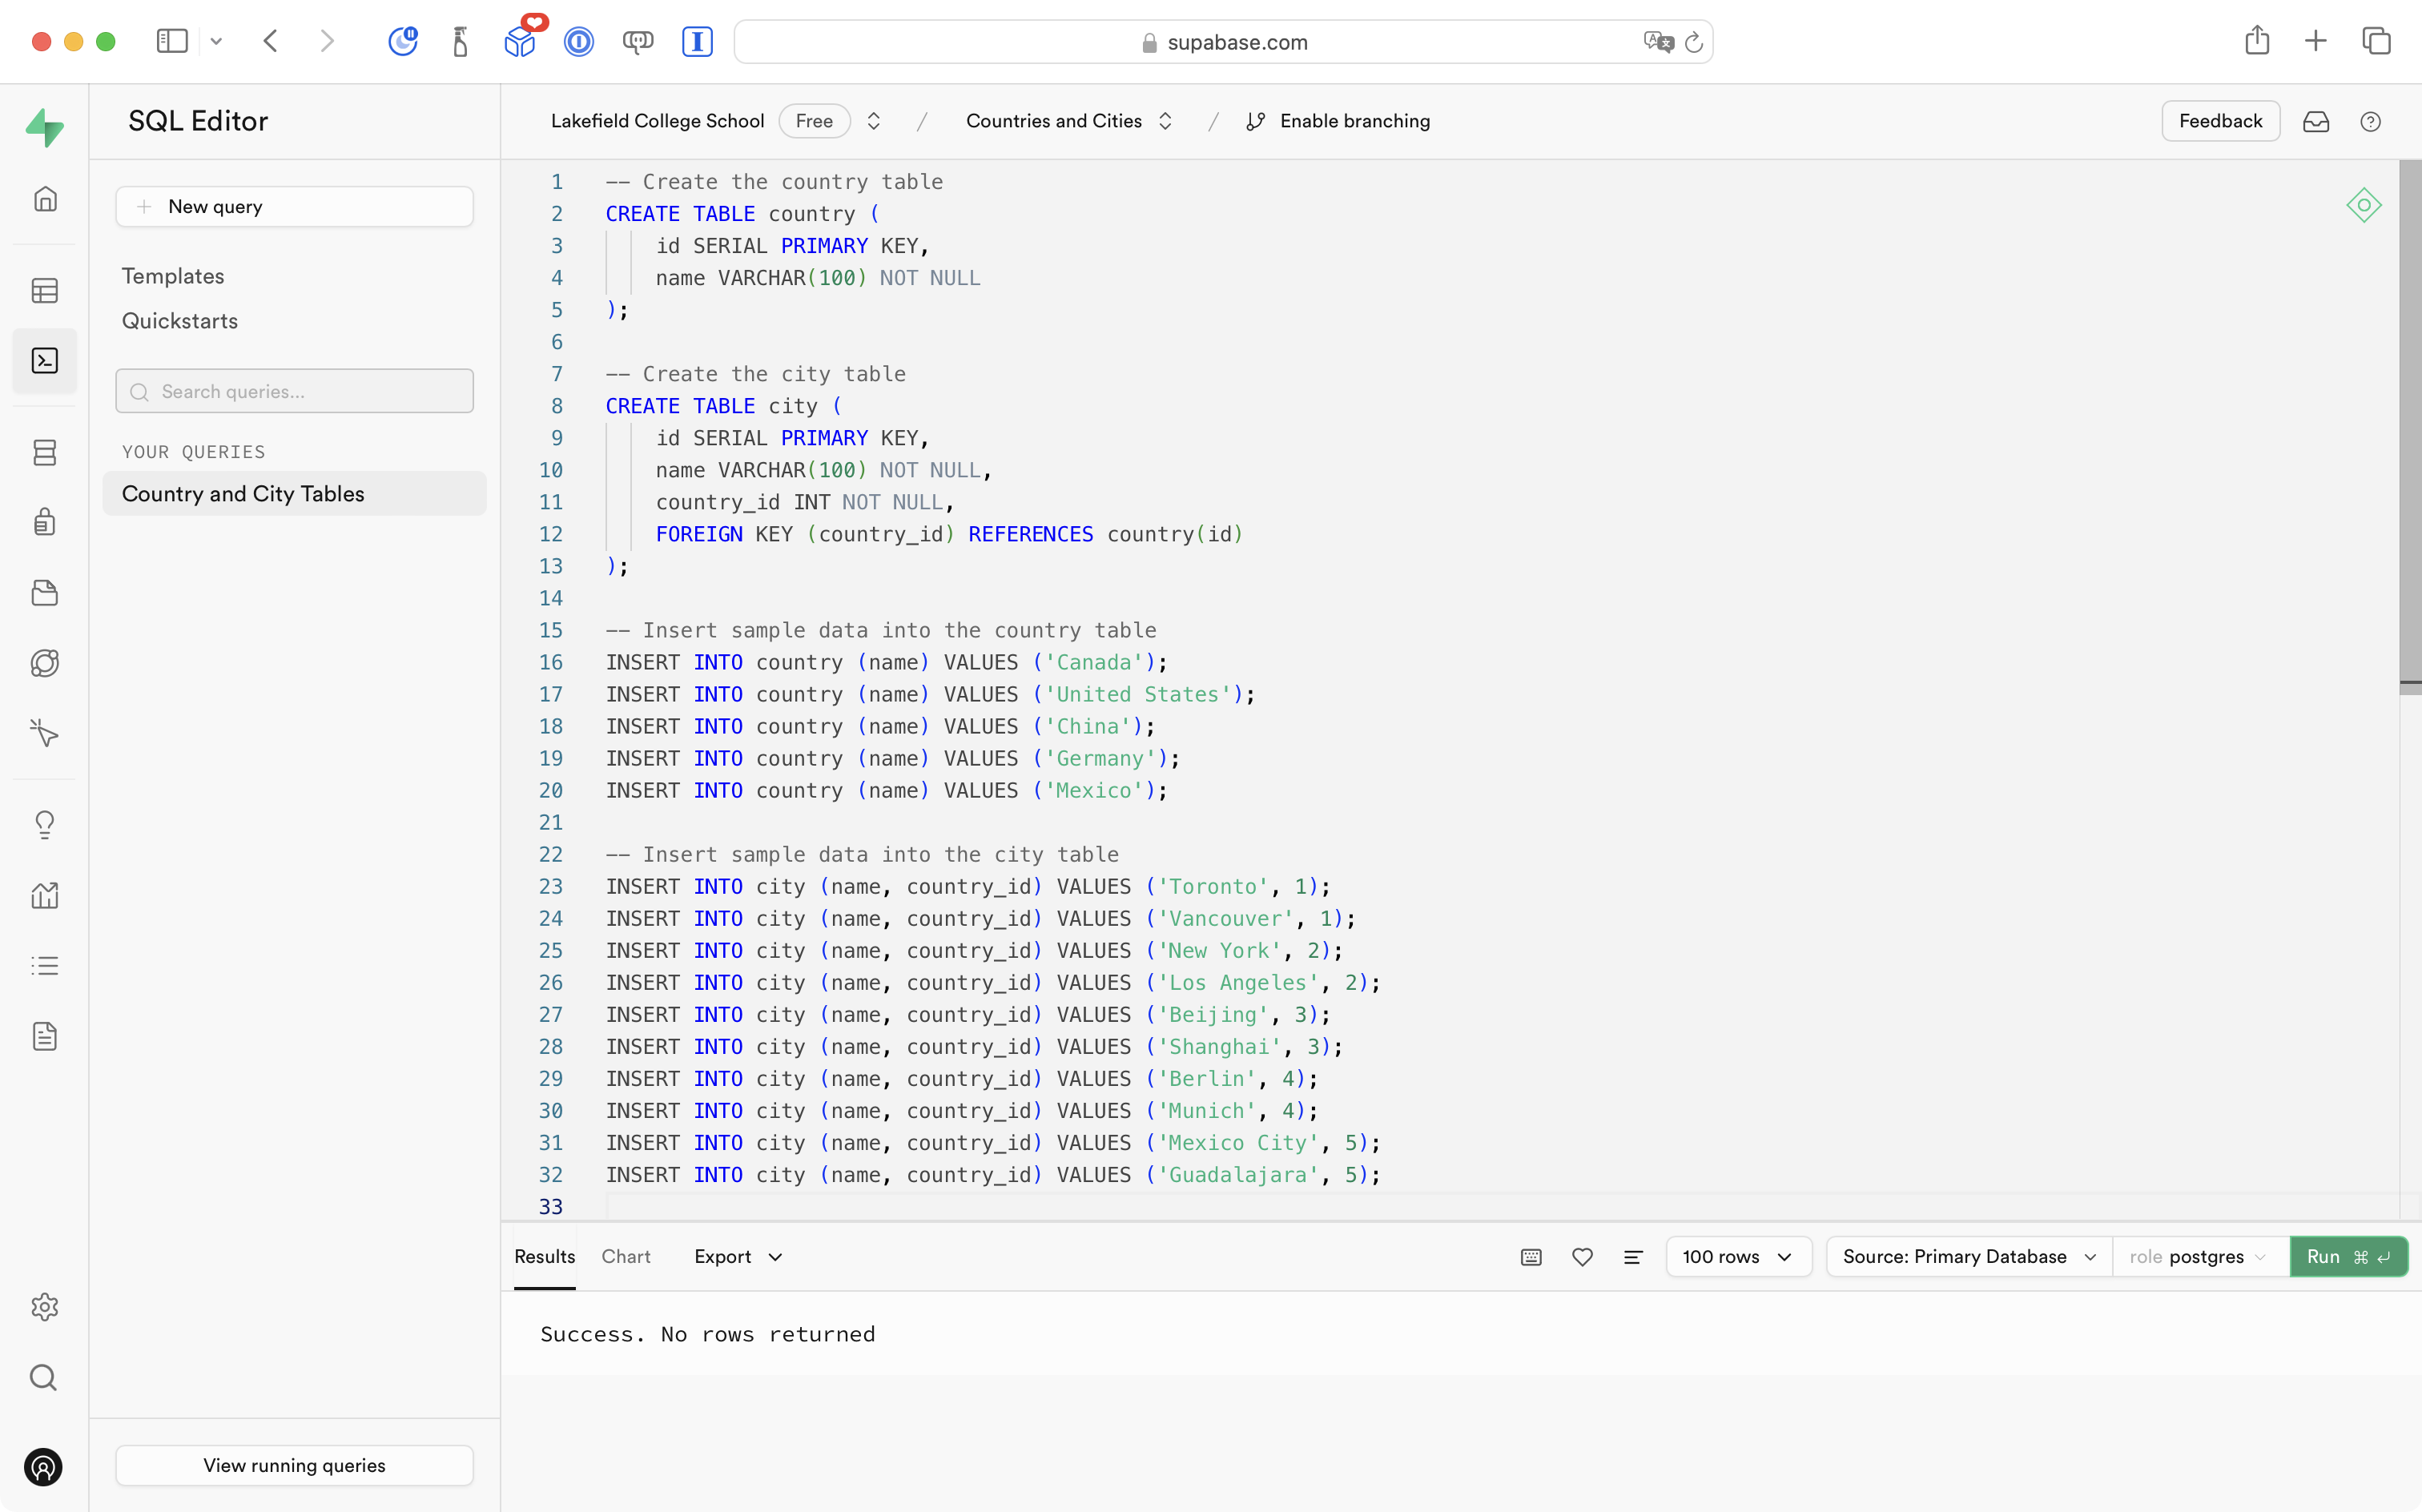The width and height of the screenshot is (2422, 1512).
Task: Expand the 100 rows limit dropdown
Action: click(x=1738, y=1257)
